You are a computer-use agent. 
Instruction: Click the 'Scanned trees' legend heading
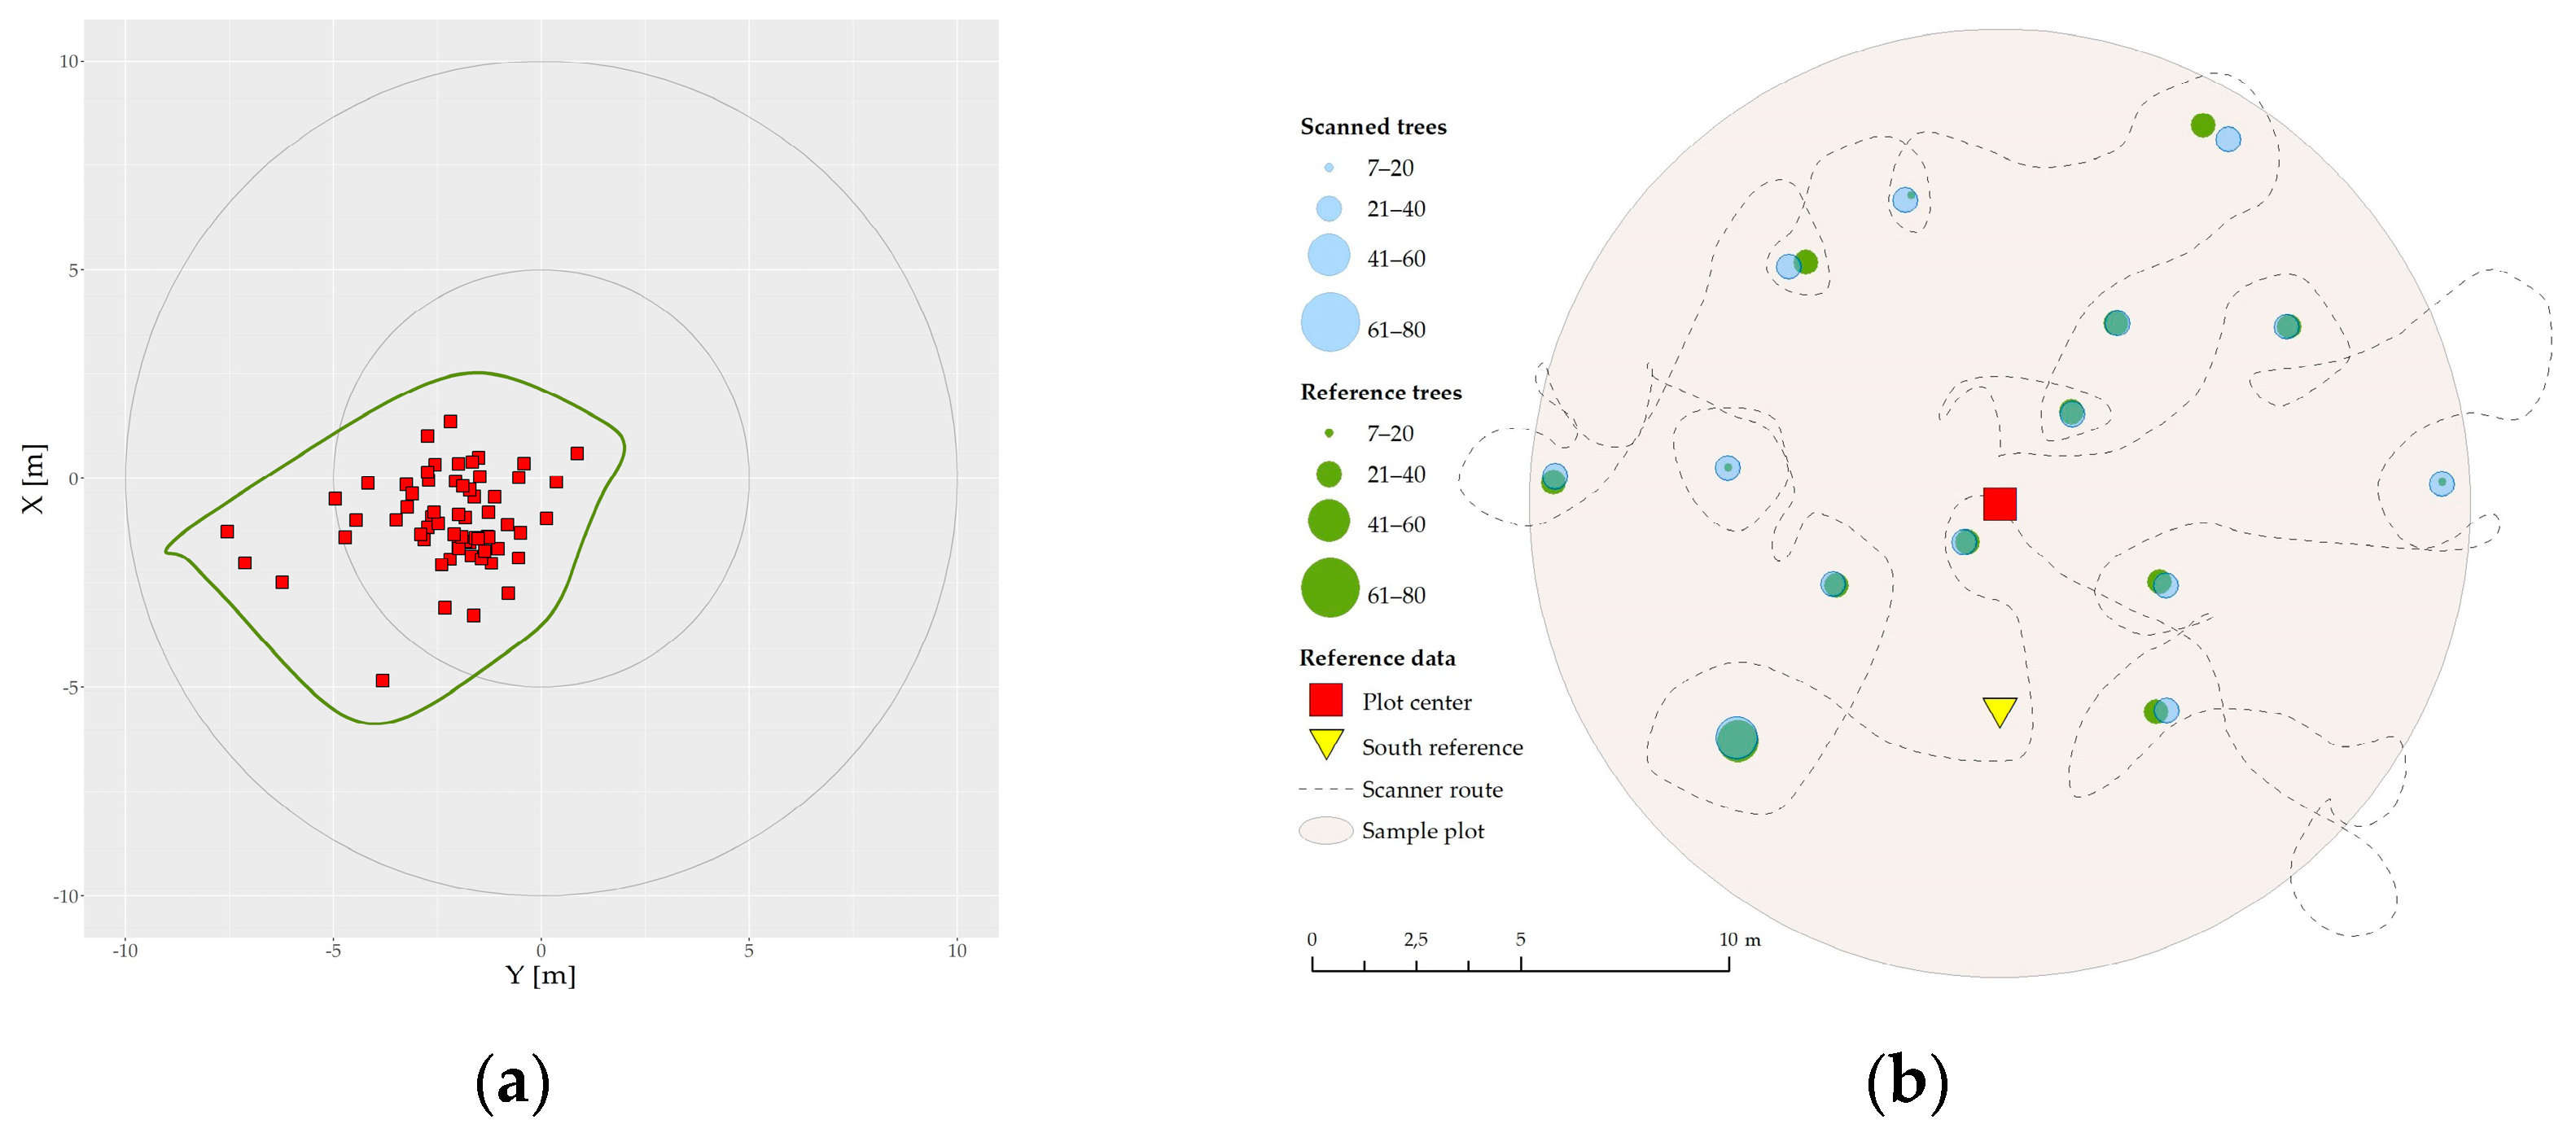coord(1373,127)
